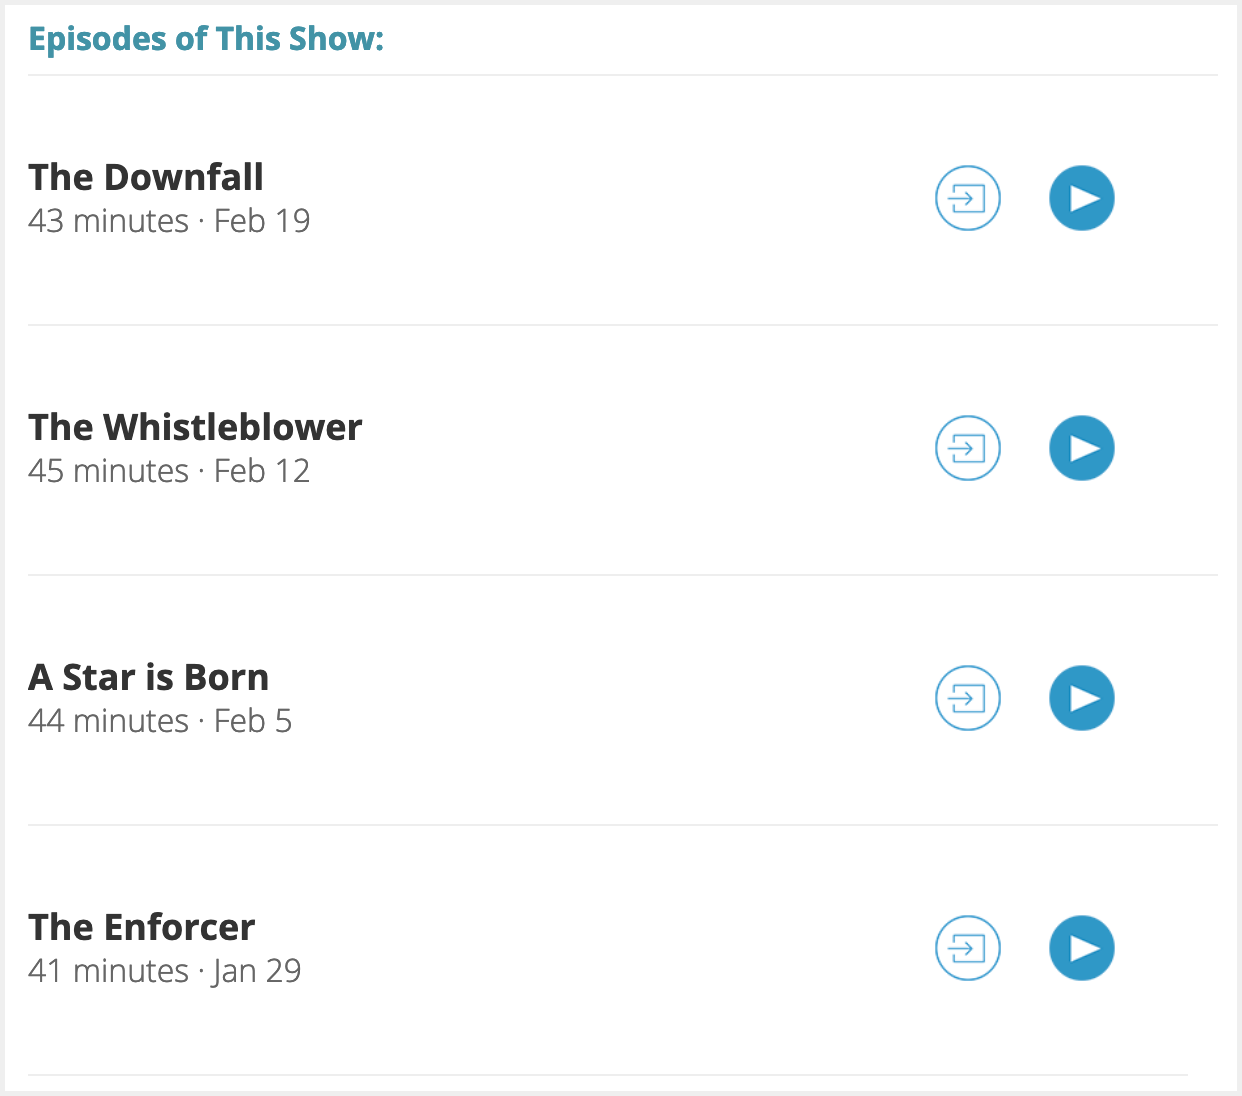Add A Star is Born to queue icon
Screen dimensions: 1242x1096
tap(968, 698)
